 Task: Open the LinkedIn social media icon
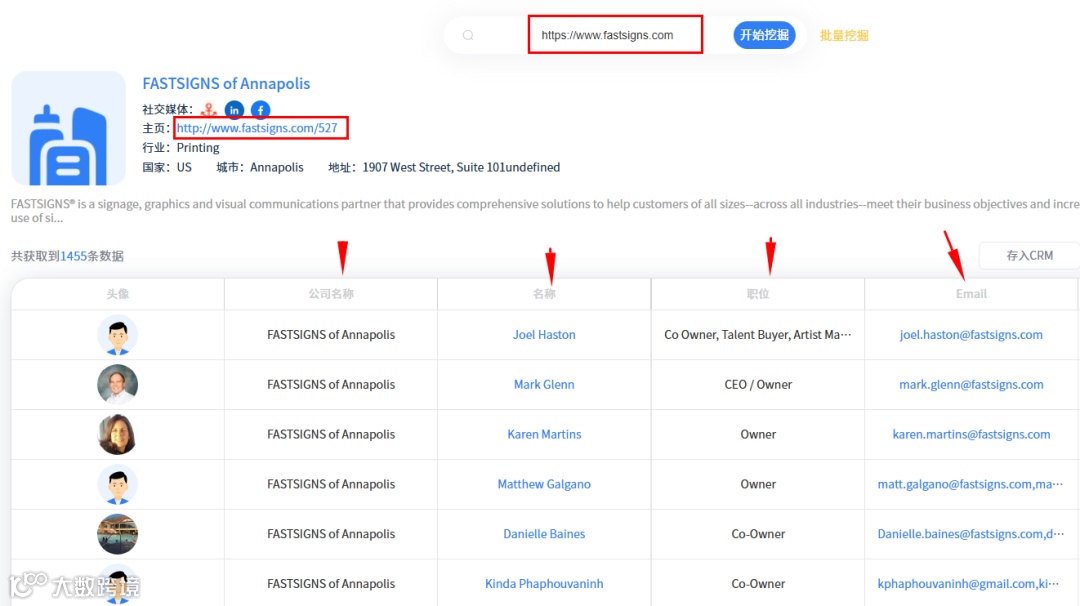[234, 109]
